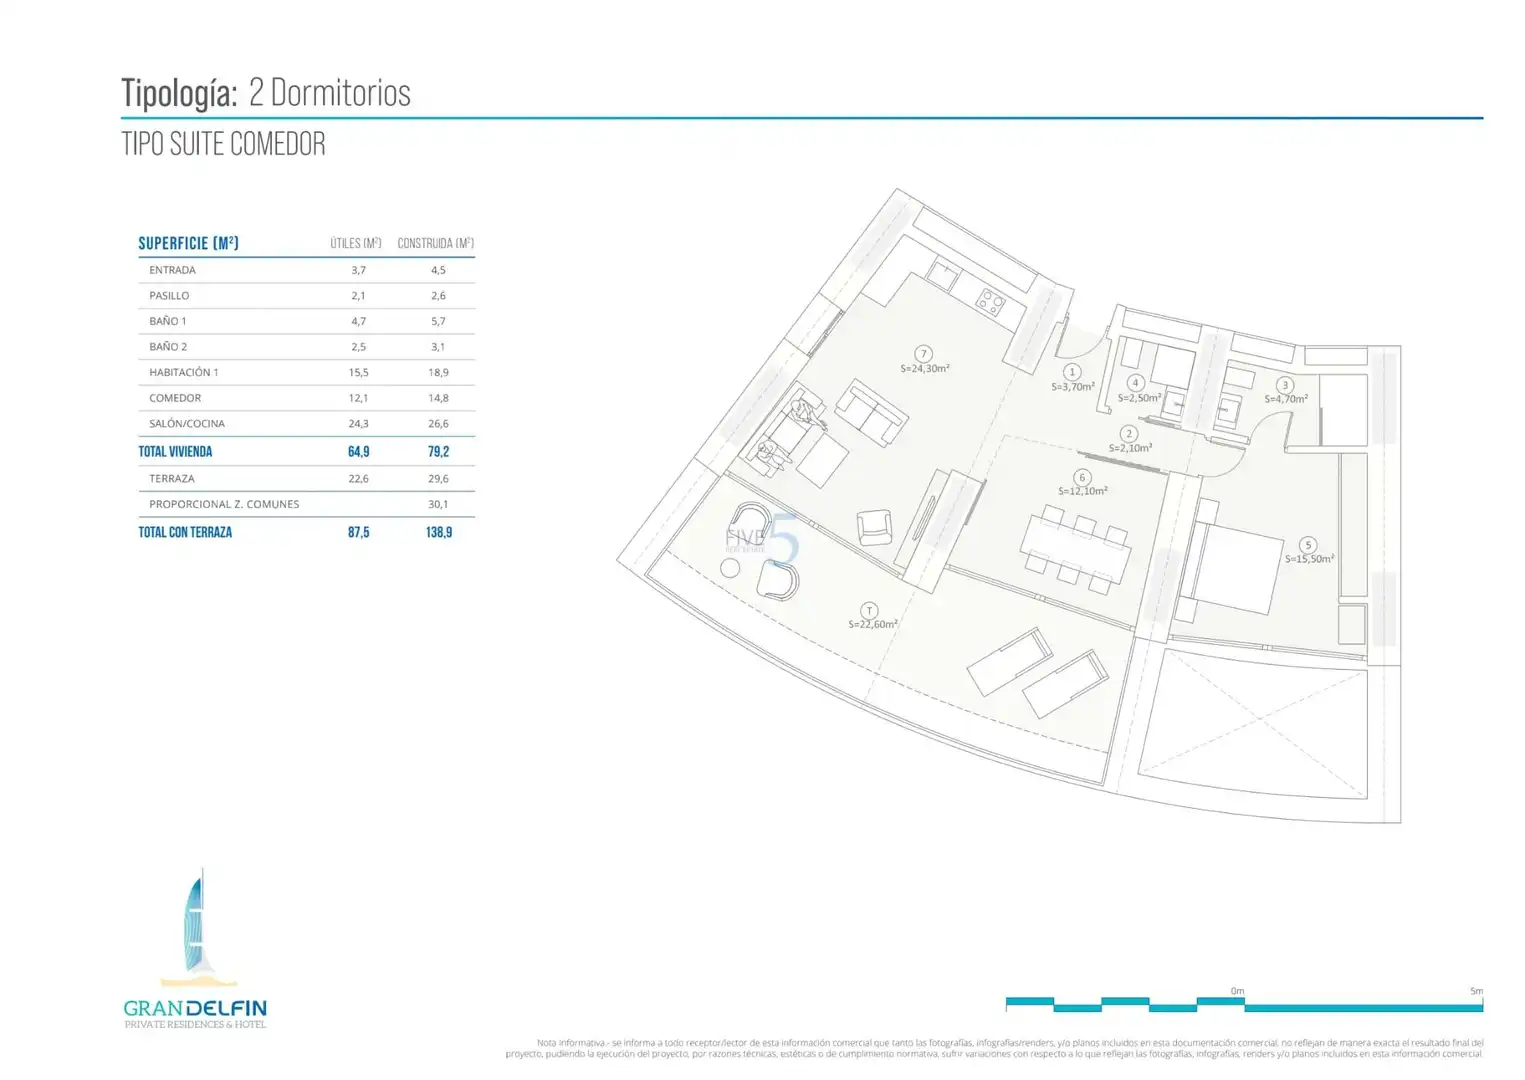Click the kitchen sink symbol on plan
The width and height of the screenshot is (1525, 1080).
point(942,273)
